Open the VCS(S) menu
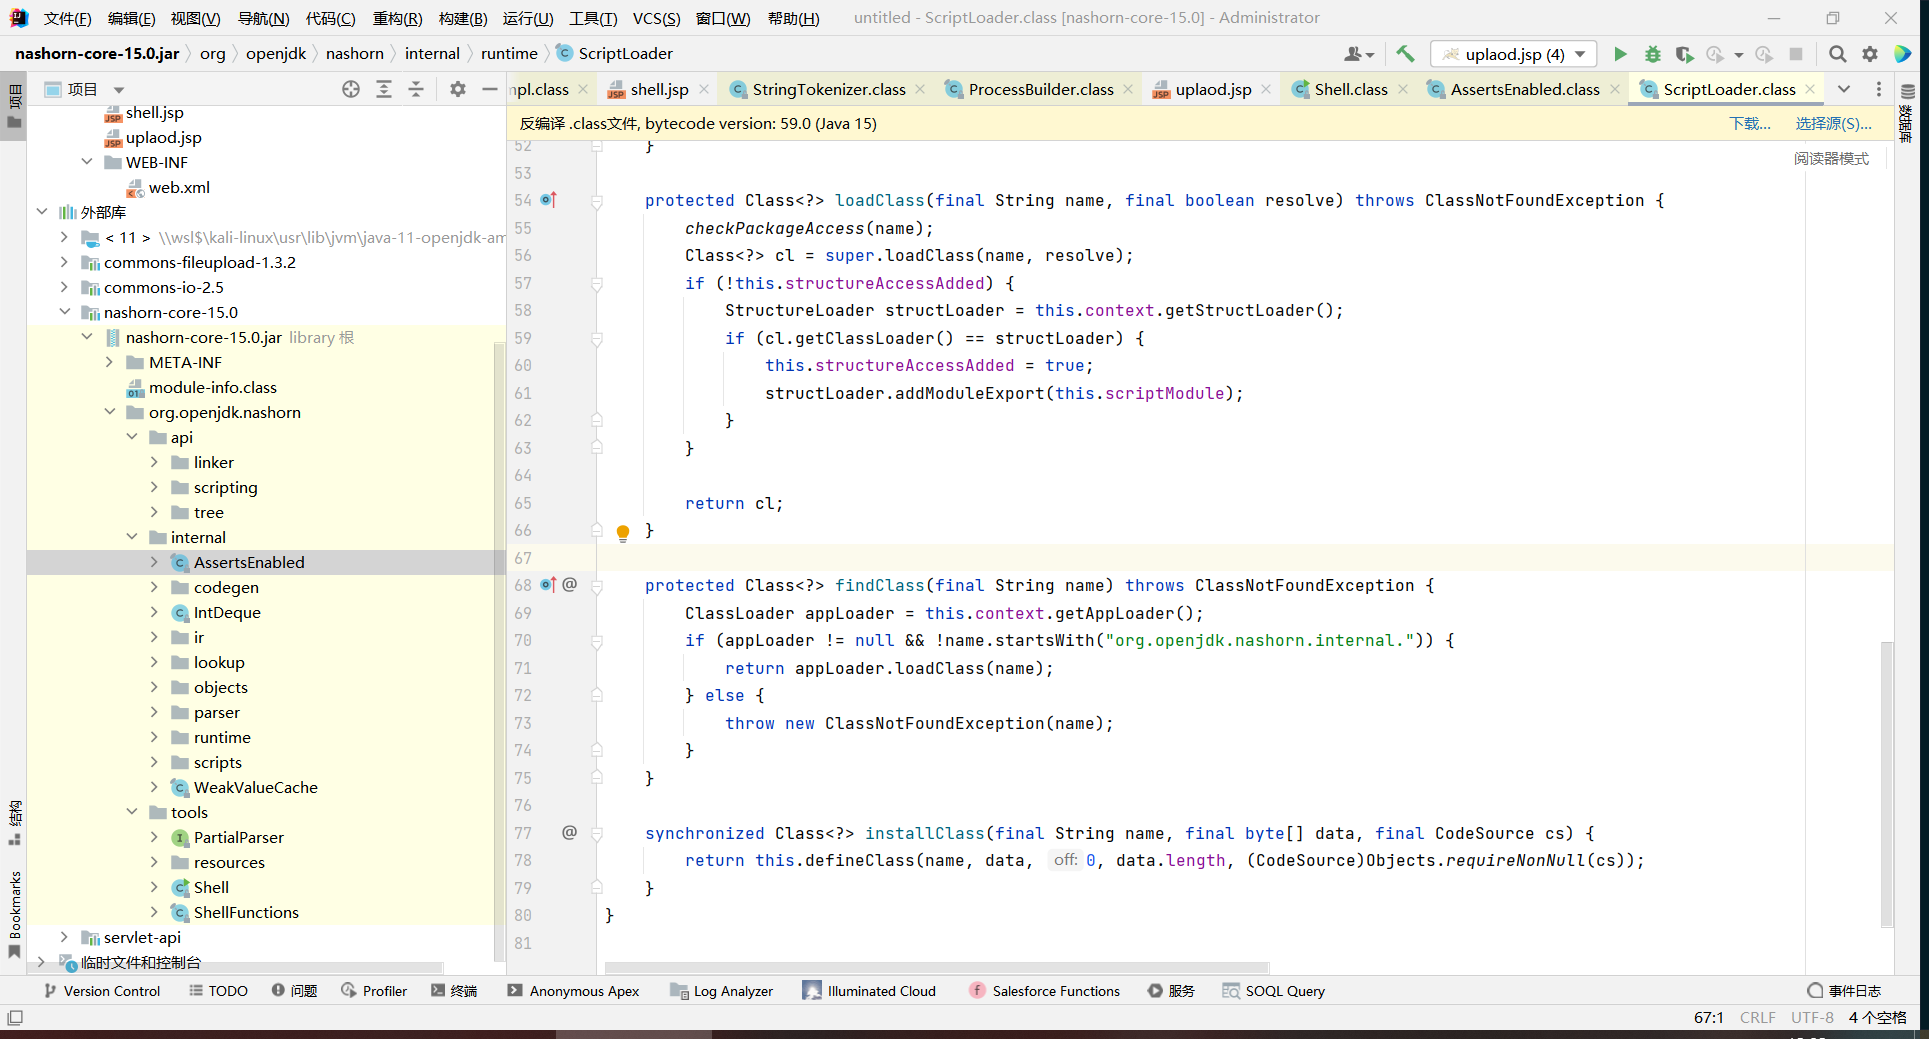Screen dimensions: 1929x1039 pos(656,18)
